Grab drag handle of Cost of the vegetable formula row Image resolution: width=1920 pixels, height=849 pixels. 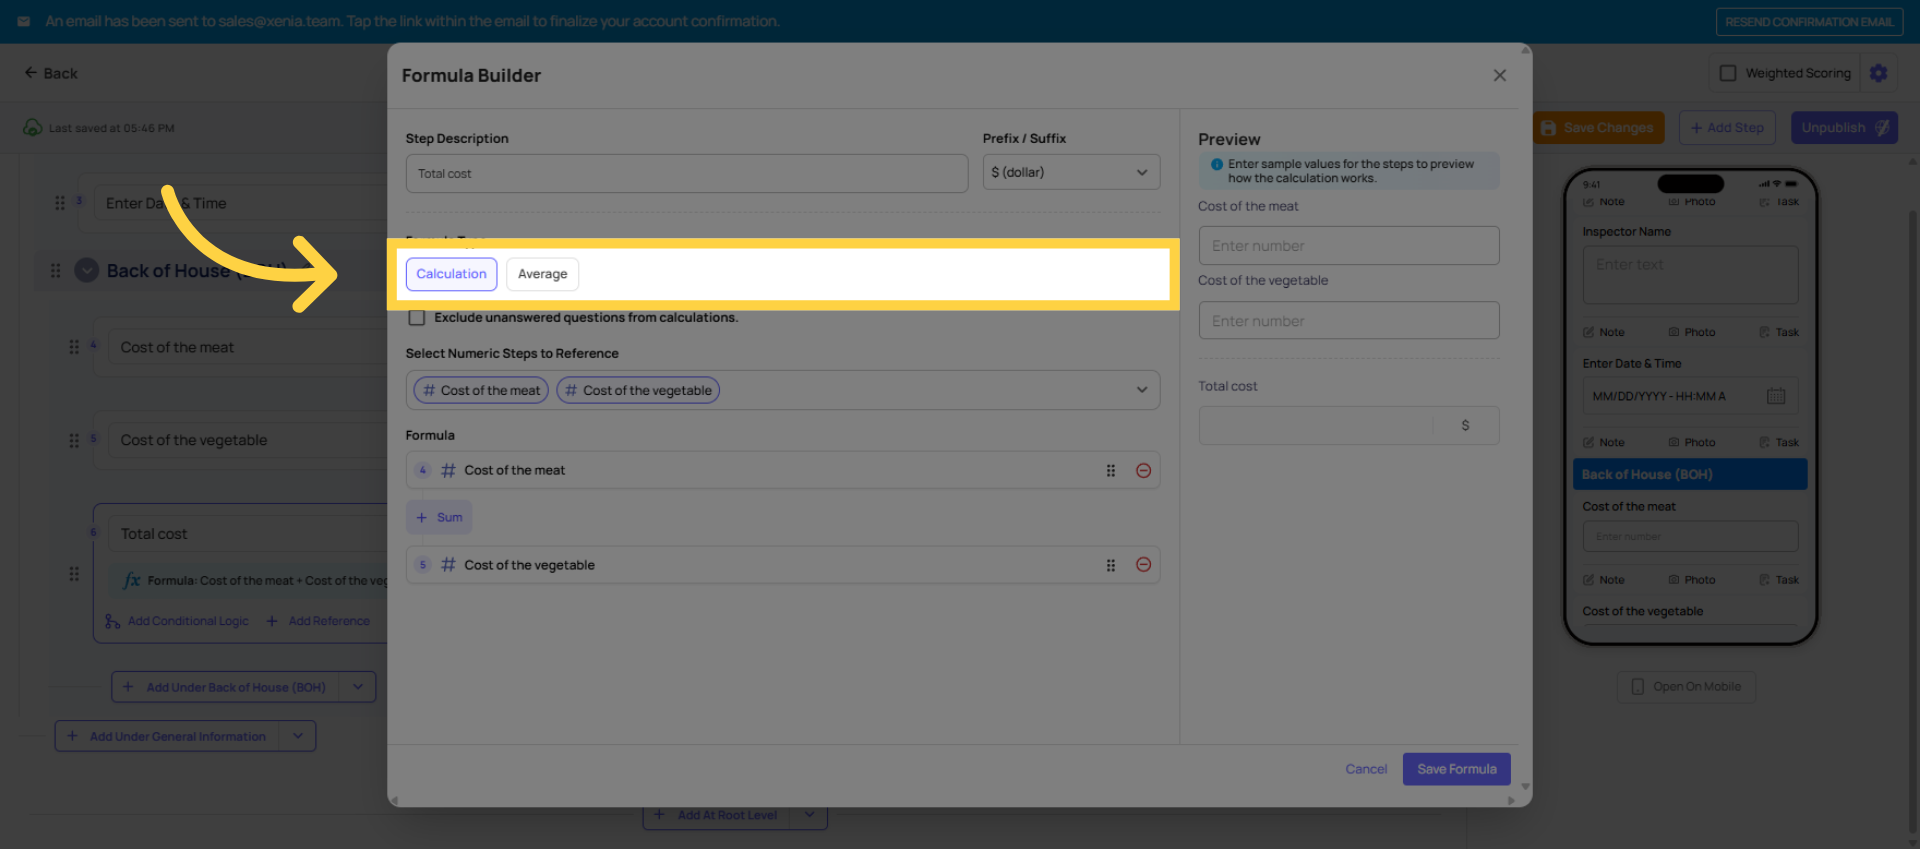click(x=1110, y=565)
